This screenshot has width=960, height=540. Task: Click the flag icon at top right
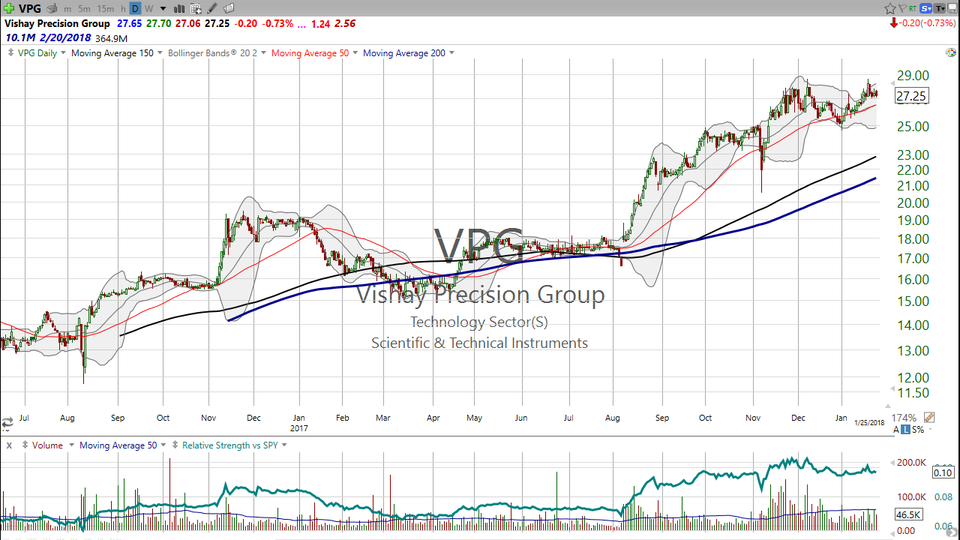point(902,9)
